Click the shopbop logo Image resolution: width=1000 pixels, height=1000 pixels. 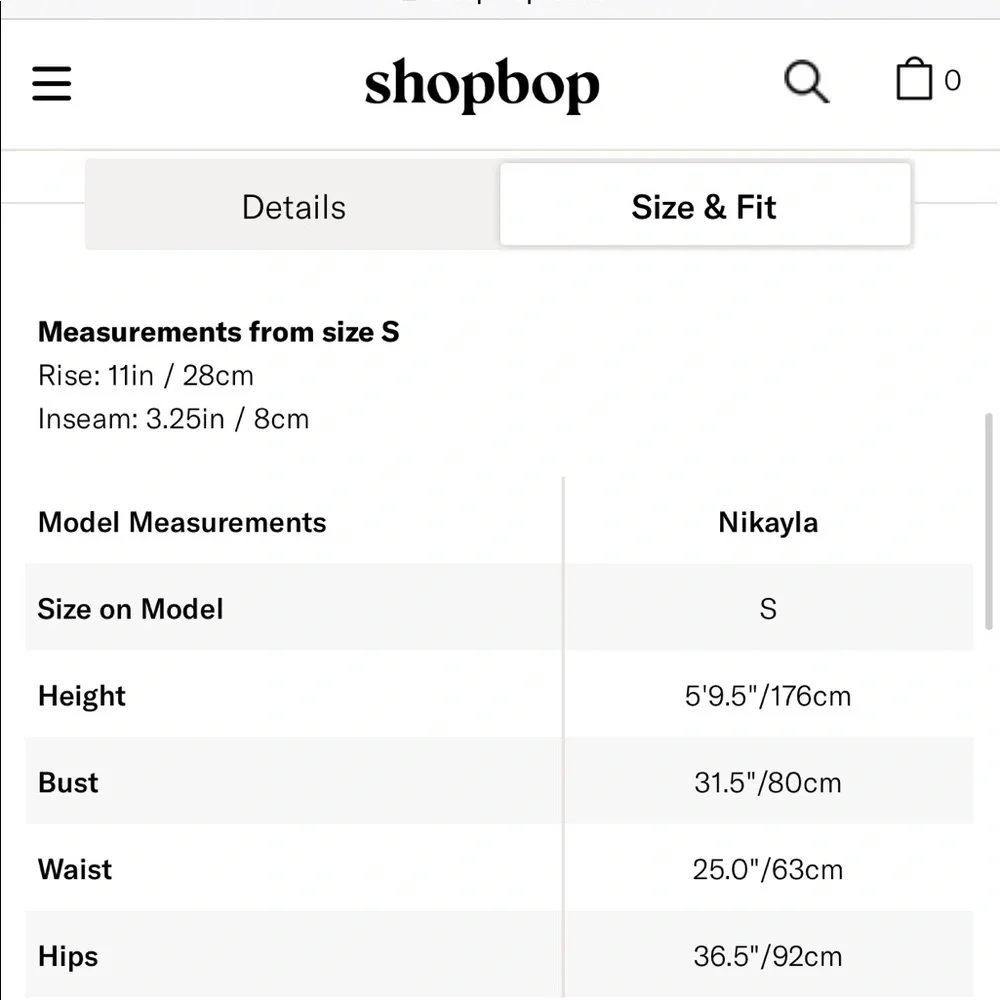[482, 85]
